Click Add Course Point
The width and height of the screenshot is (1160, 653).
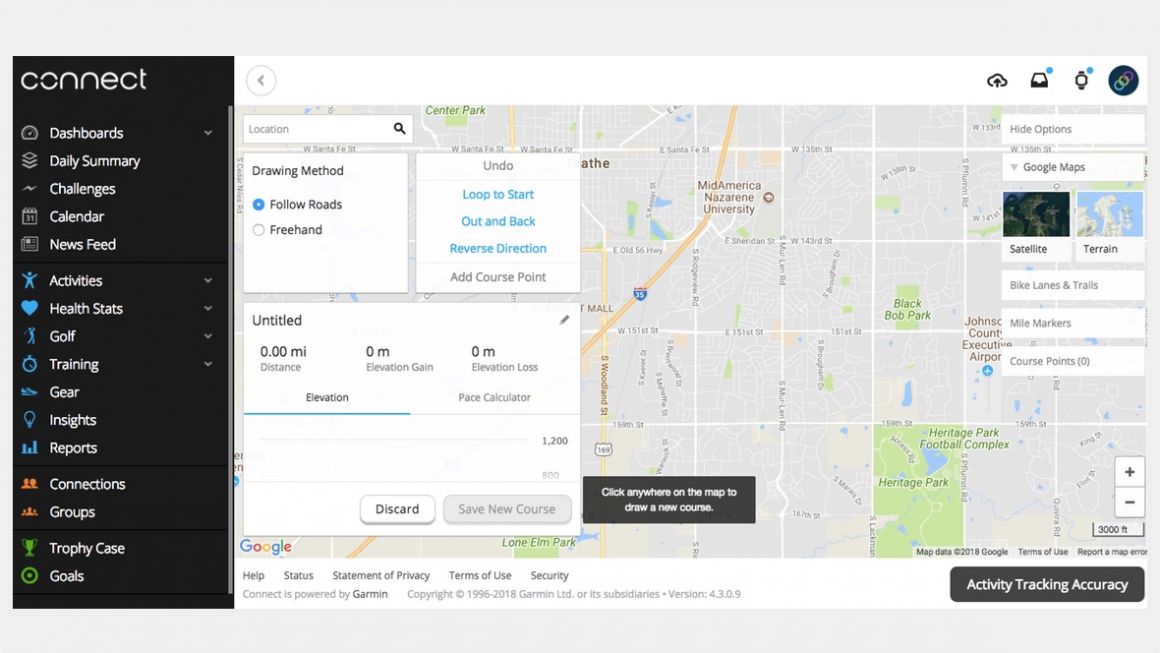pos(498,277)
